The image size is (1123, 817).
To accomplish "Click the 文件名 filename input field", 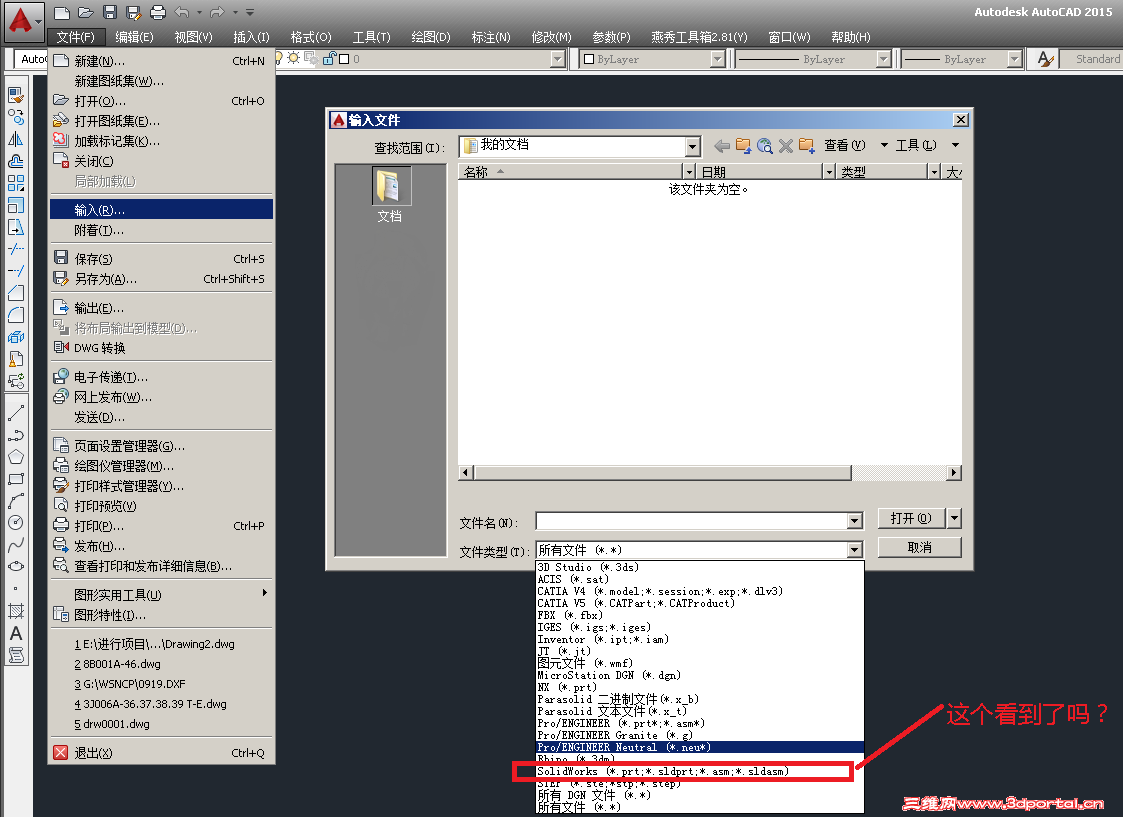I will pyautogui.click(x=692, y=521).
